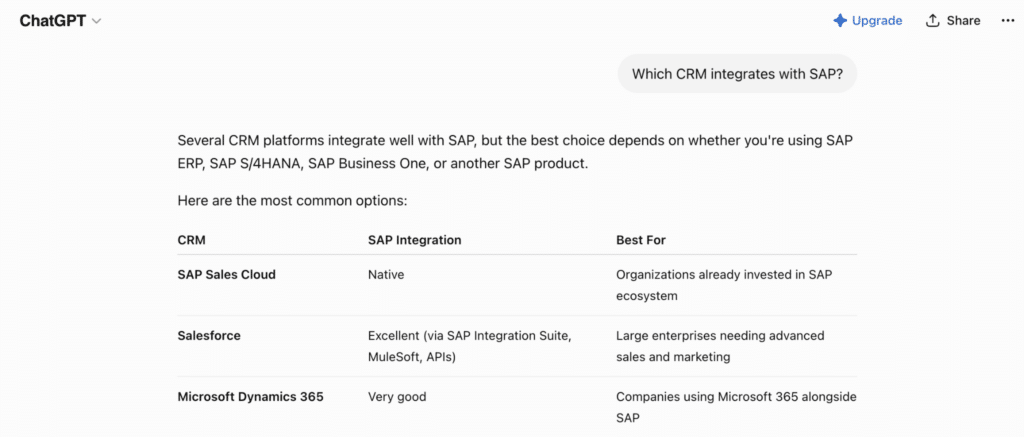
Task: Click the 'CRM' column header
Action: pyautogui.click(x=191, y=240)
